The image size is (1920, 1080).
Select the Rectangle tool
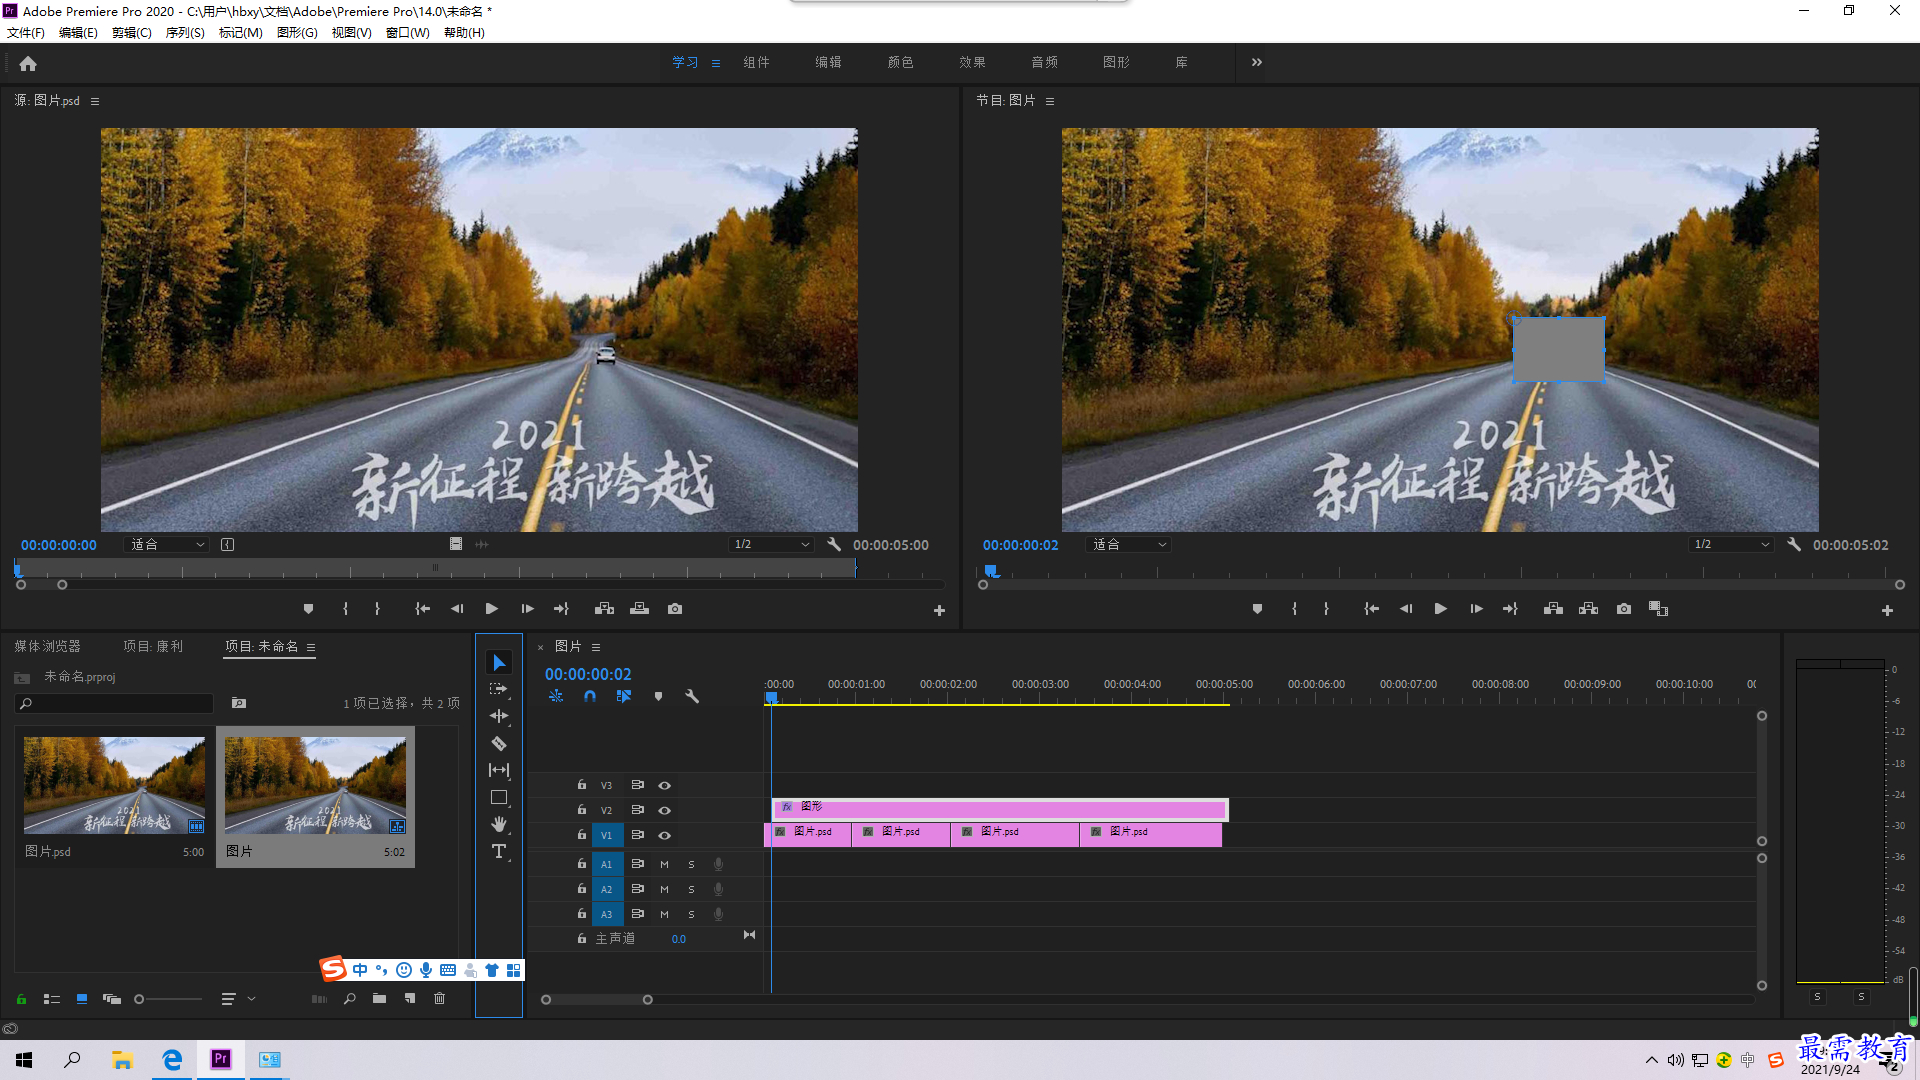point(499,797)
